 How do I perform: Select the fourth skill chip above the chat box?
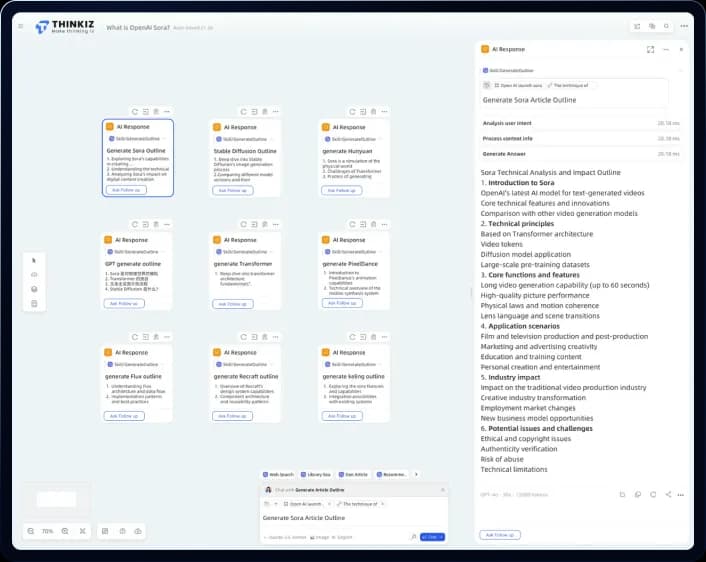[x=392, y=475]
